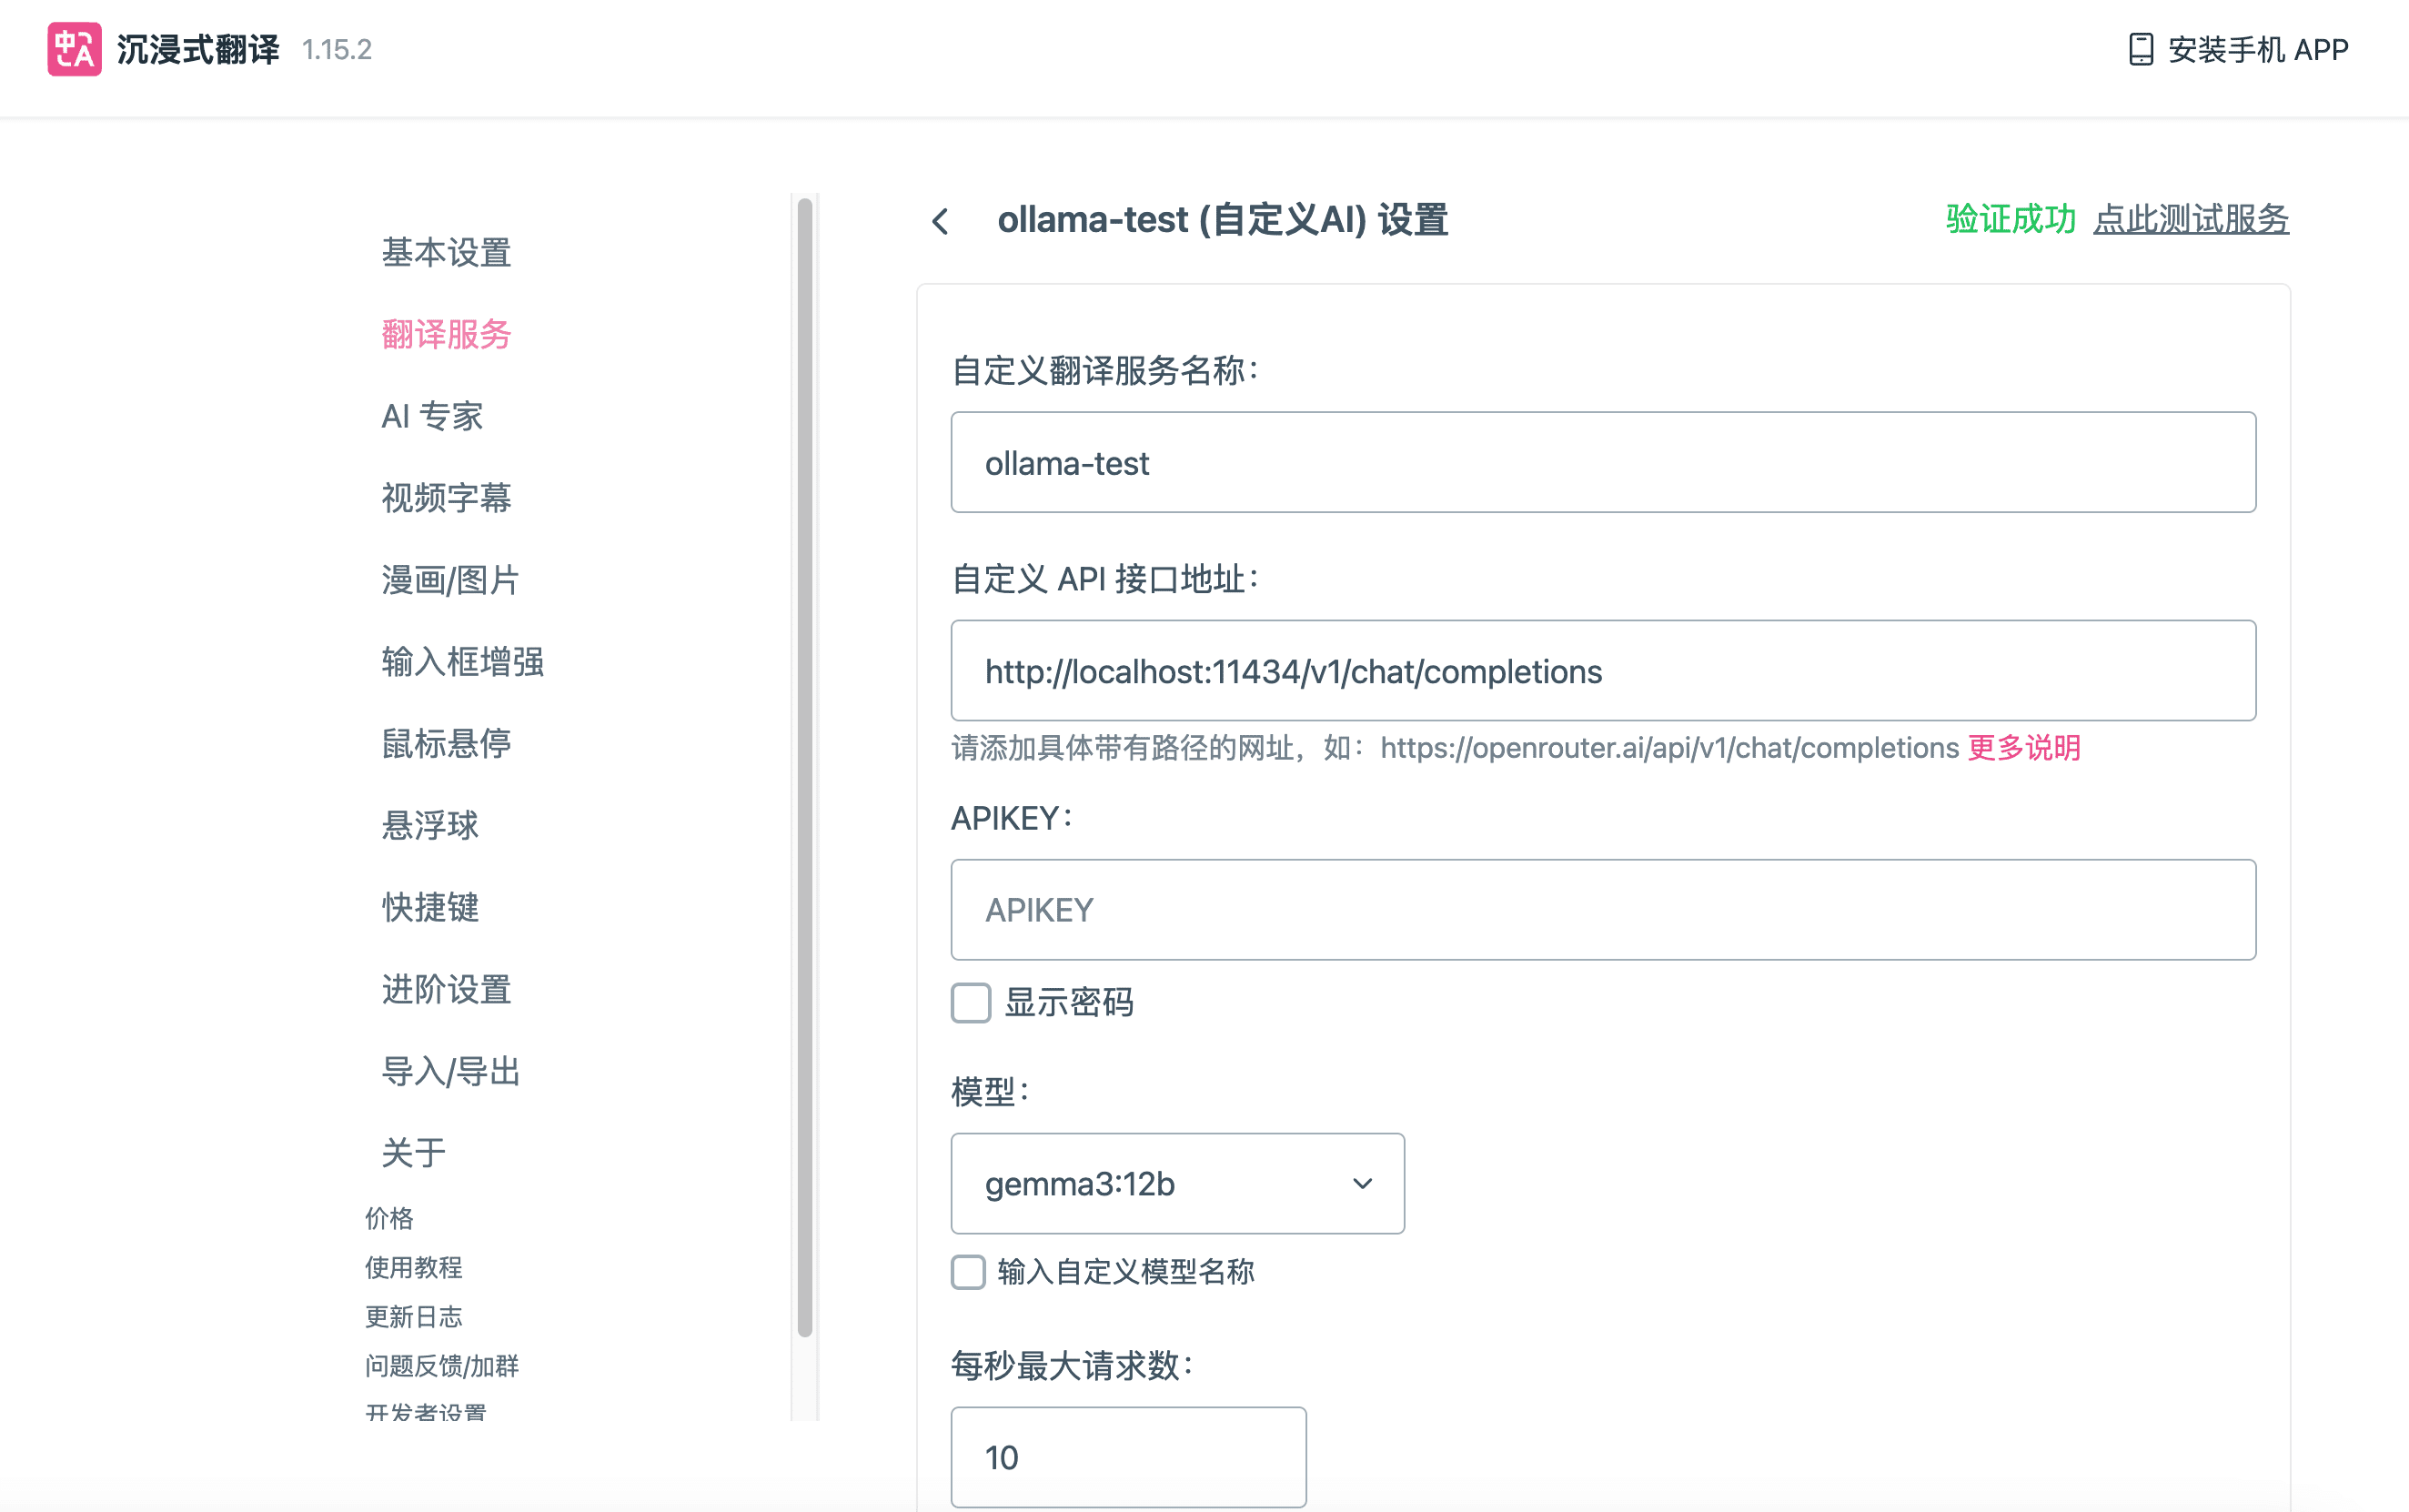This screenshot has width=2409, height=1512.
Task: Open 导入/导出 section
Action: click(450, 1071)
